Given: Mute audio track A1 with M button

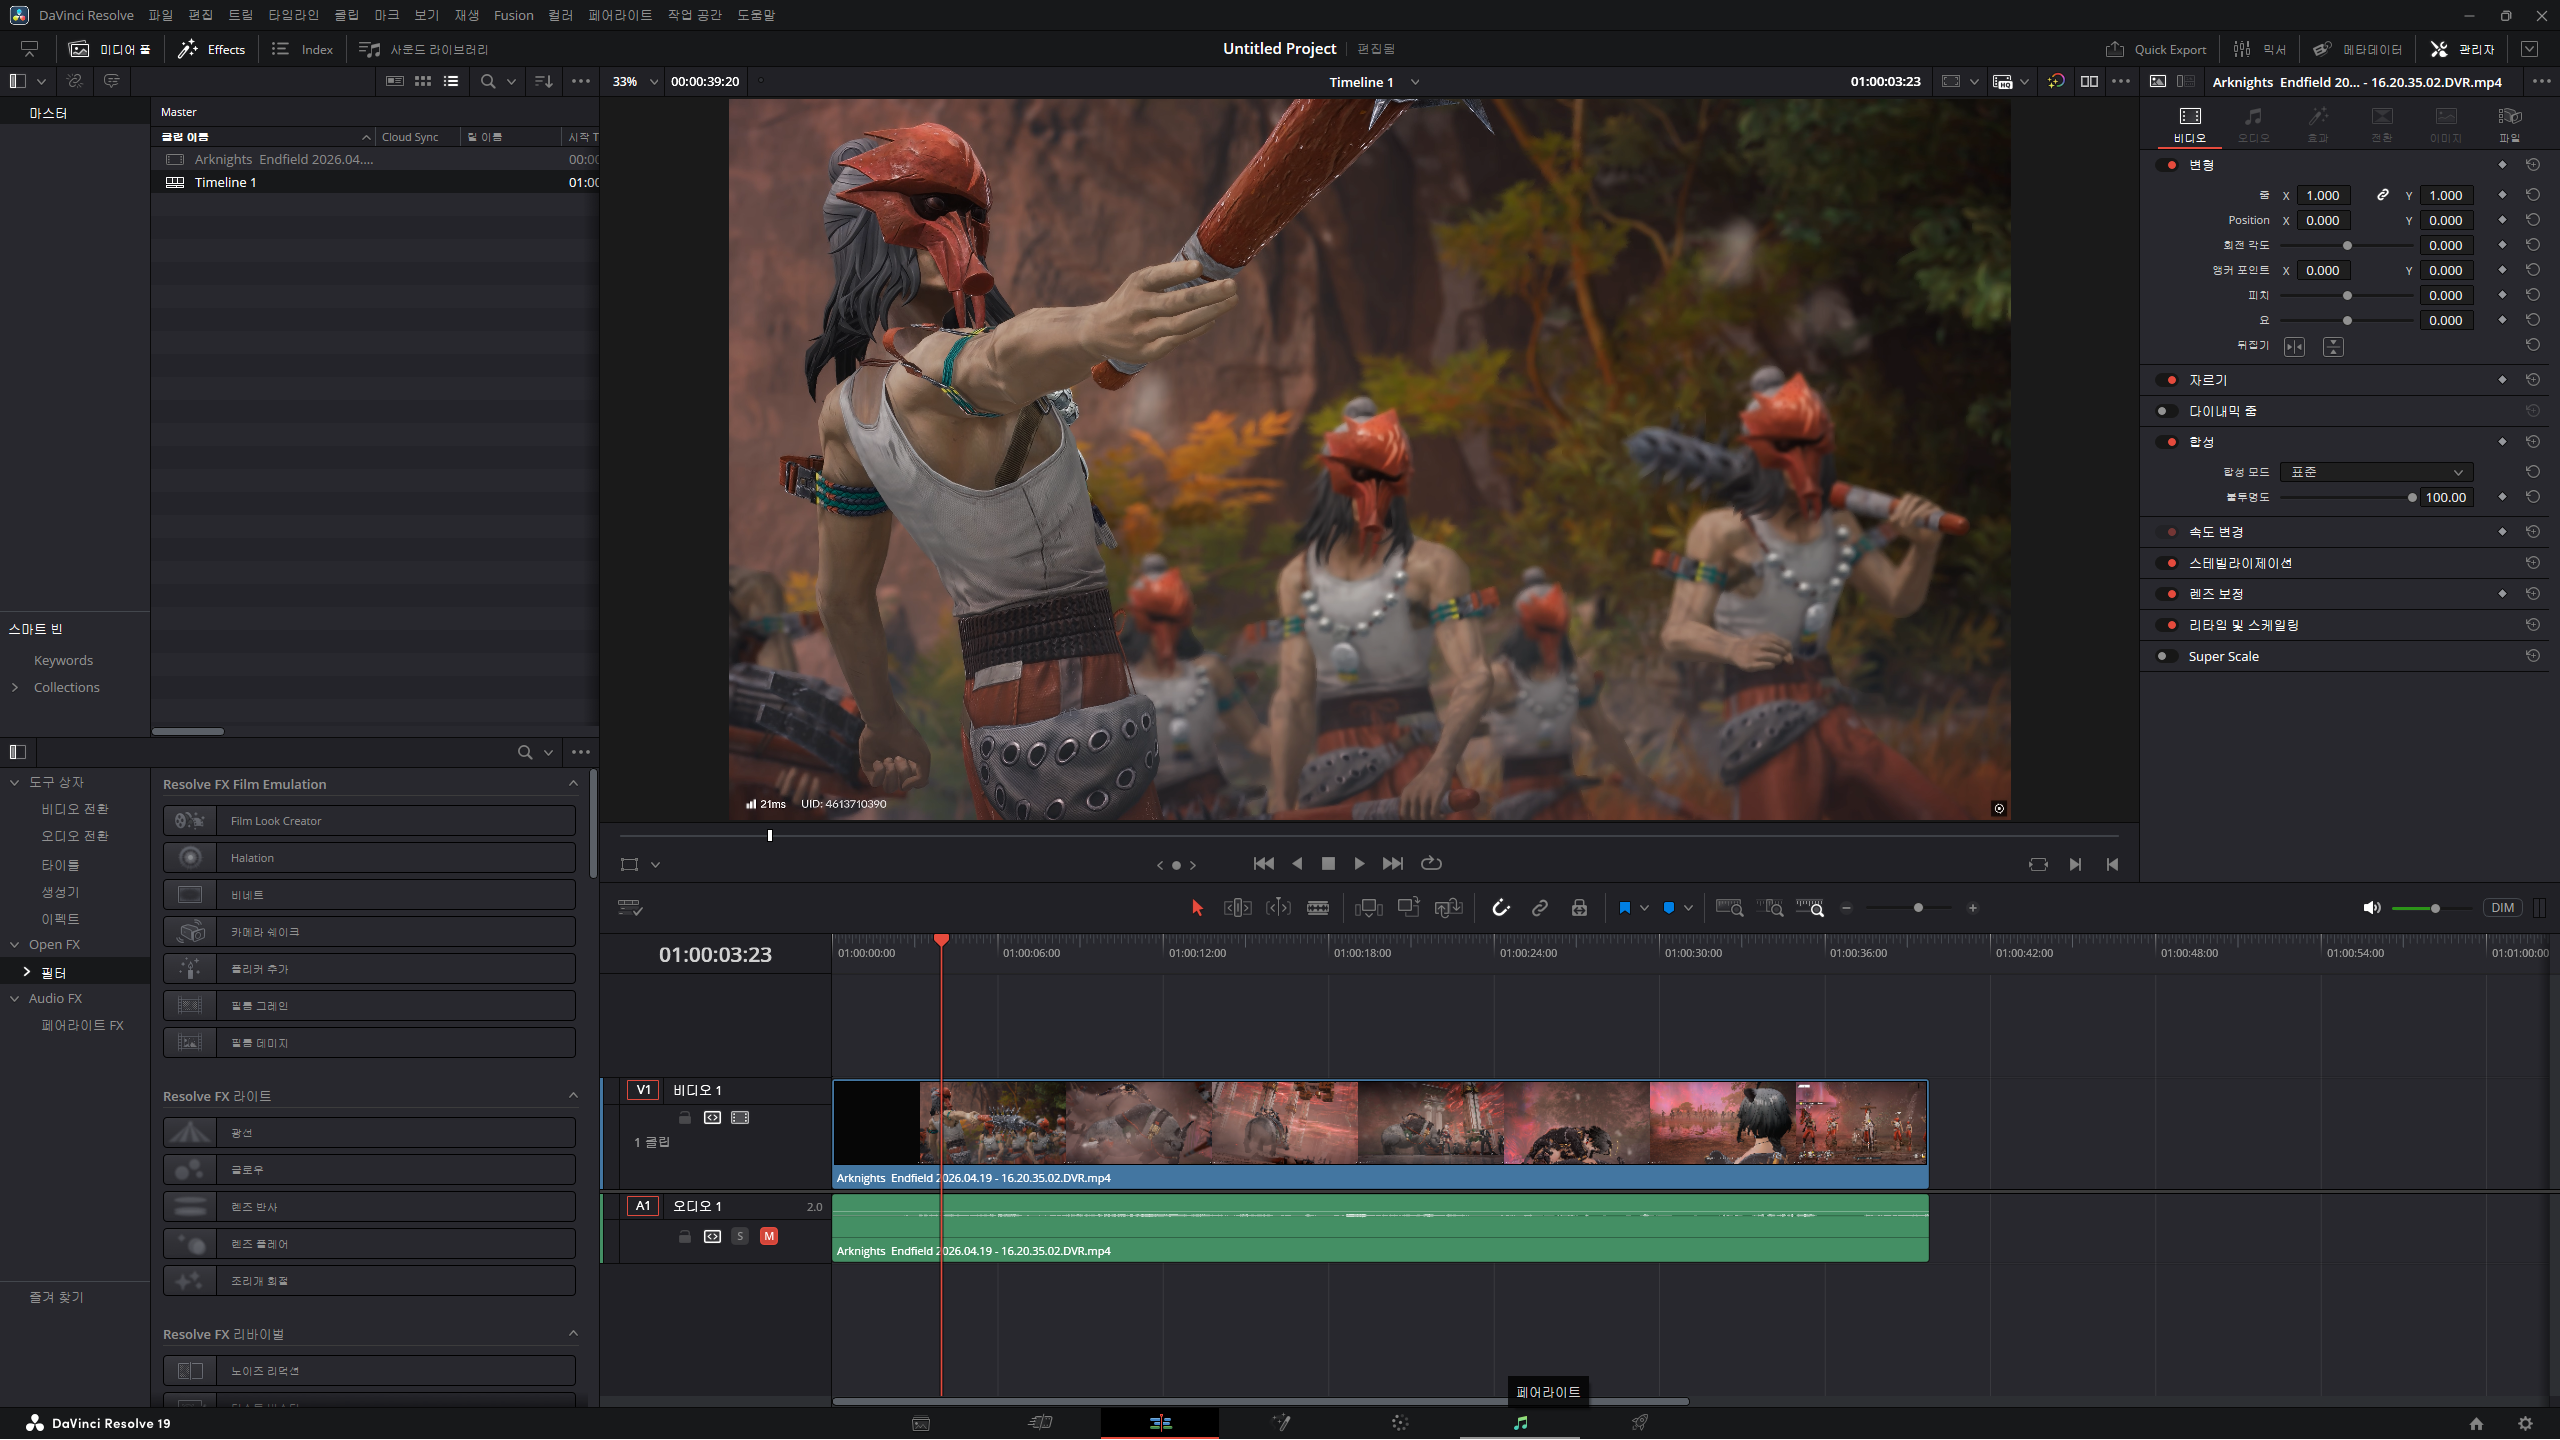Looking at the screenshot, I should click(768, 1236).
